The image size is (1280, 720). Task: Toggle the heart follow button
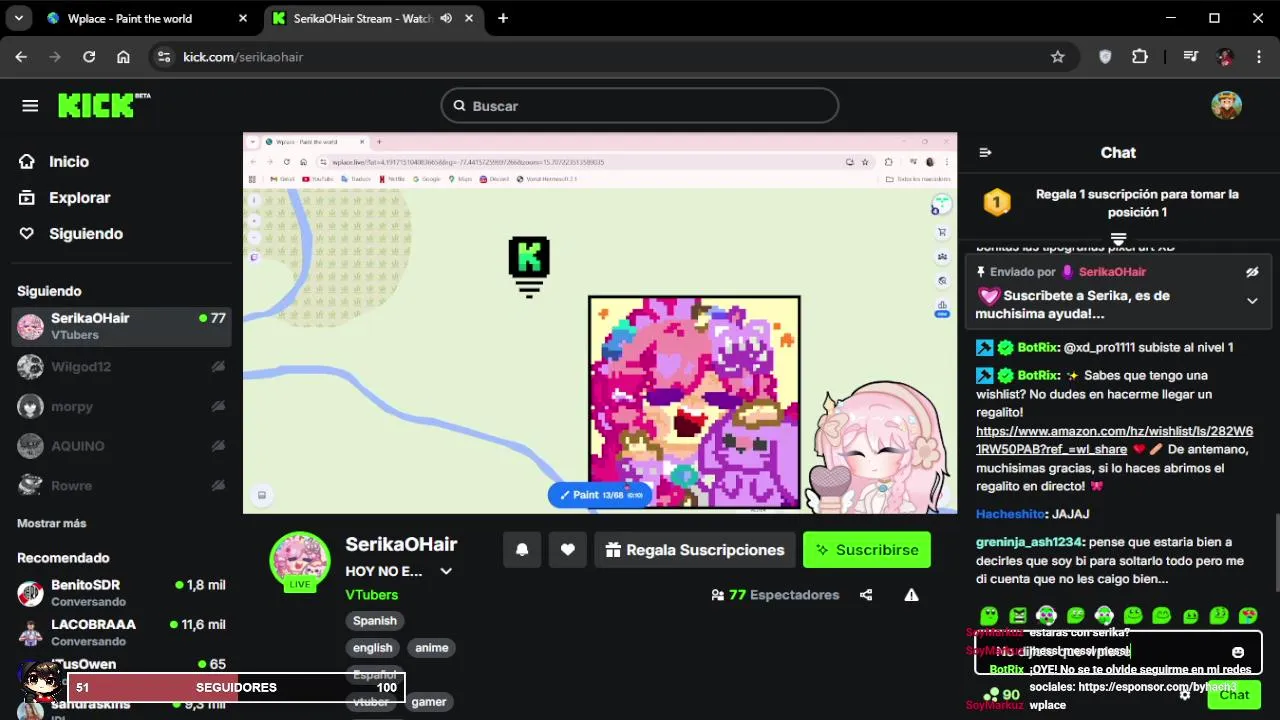(568, 550)
